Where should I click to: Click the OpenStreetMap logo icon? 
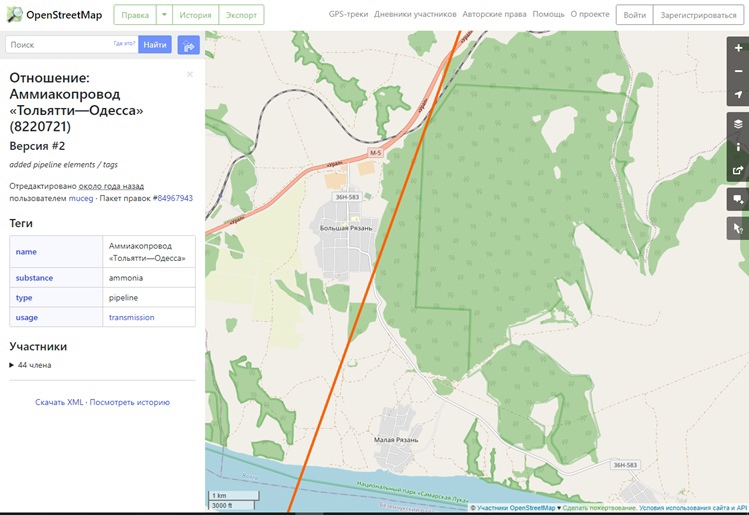[x=15, y=15]
